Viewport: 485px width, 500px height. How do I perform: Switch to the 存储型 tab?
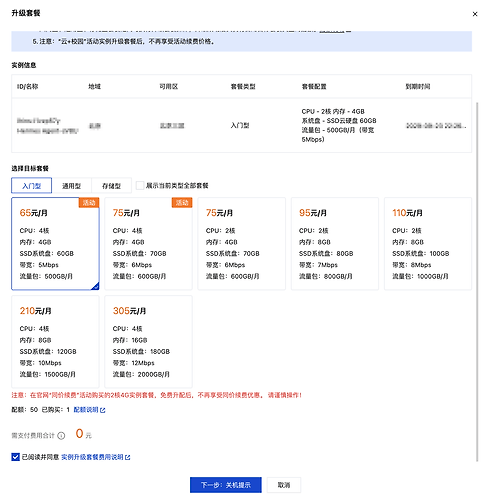(x=111, y=185)
